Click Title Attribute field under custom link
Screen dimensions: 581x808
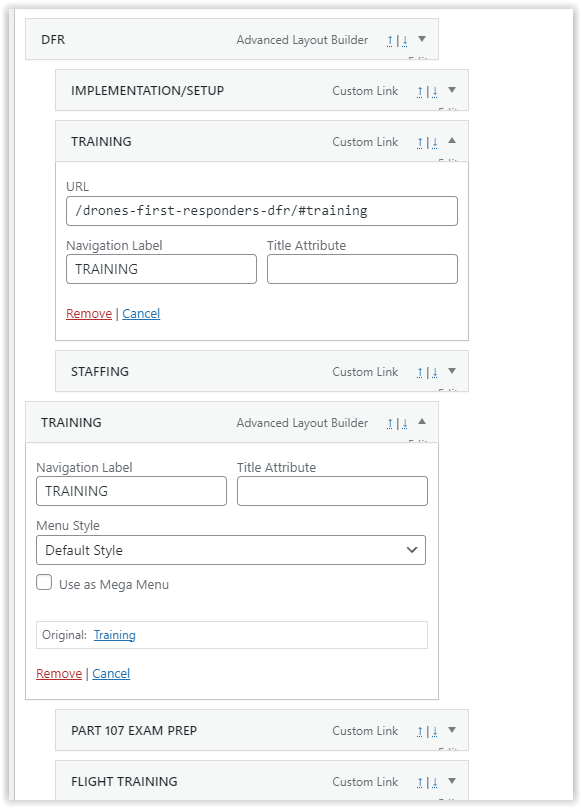362,269
